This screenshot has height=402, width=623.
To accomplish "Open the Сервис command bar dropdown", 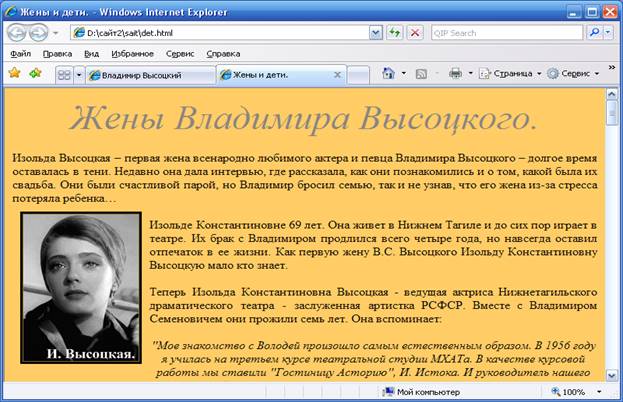I will tap(573, 74).
